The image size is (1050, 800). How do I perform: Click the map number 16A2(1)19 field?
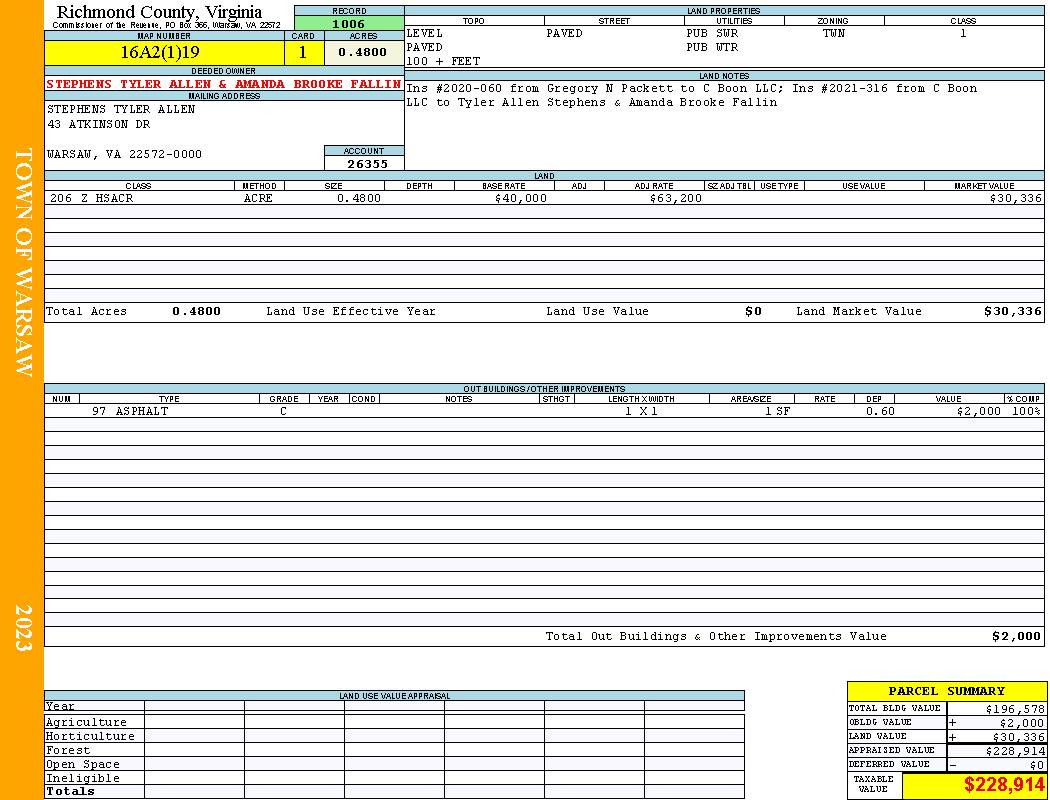pos(164,53)
